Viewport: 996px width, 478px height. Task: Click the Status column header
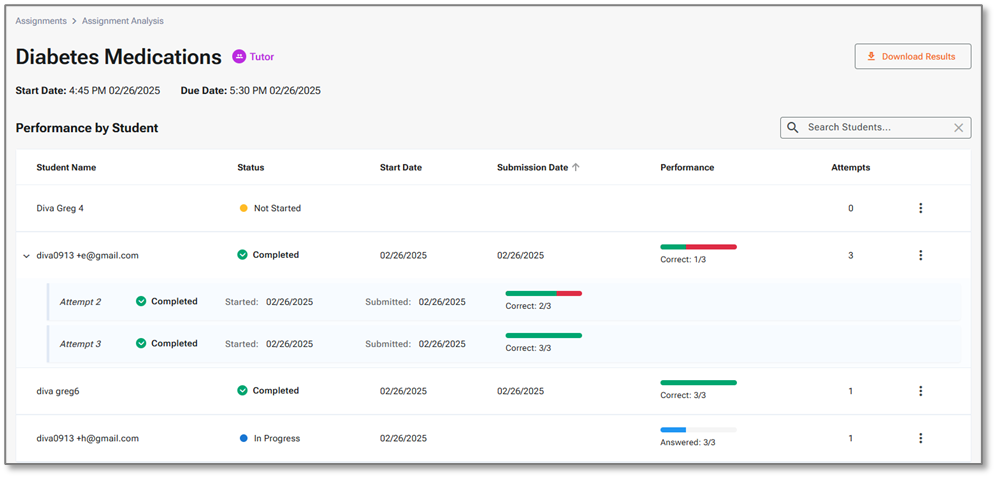[x=250, y=167]
